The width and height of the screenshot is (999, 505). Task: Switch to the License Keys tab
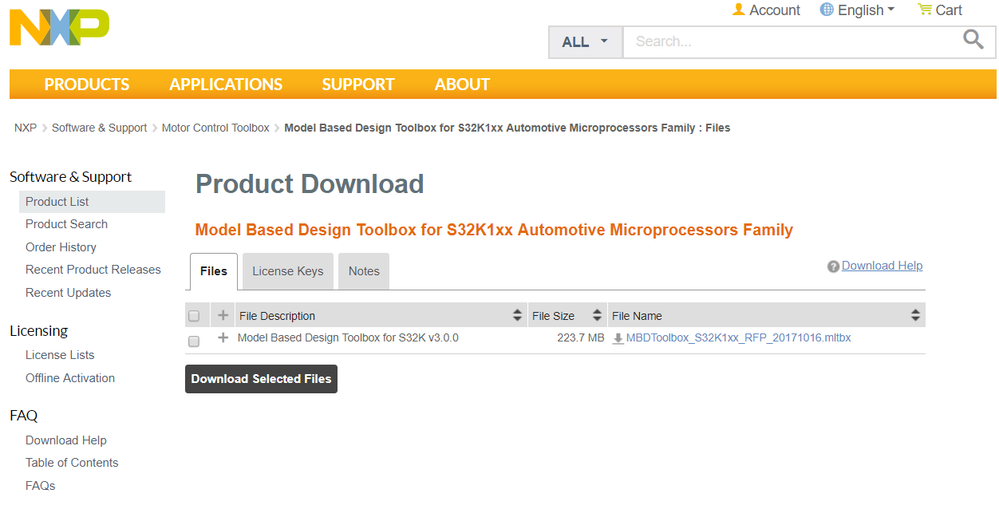tap(288, 271)
